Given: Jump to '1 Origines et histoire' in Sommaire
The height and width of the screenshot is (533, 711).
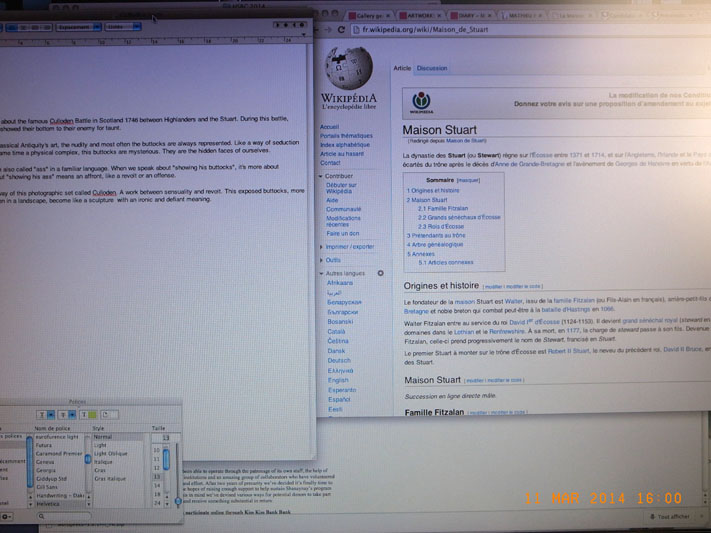Looking at the screenshot, I should pyautogui.click(x=433, y=191).
